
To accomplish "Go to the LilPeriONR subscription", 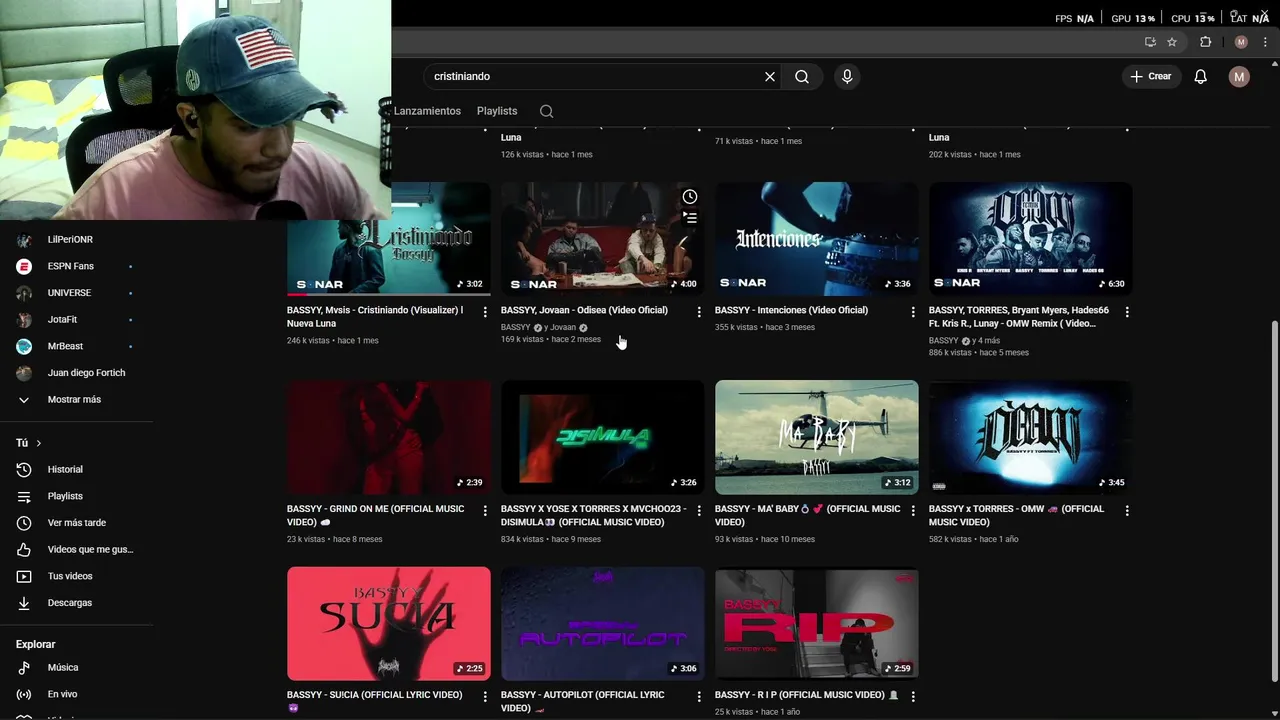I will 70,240.
